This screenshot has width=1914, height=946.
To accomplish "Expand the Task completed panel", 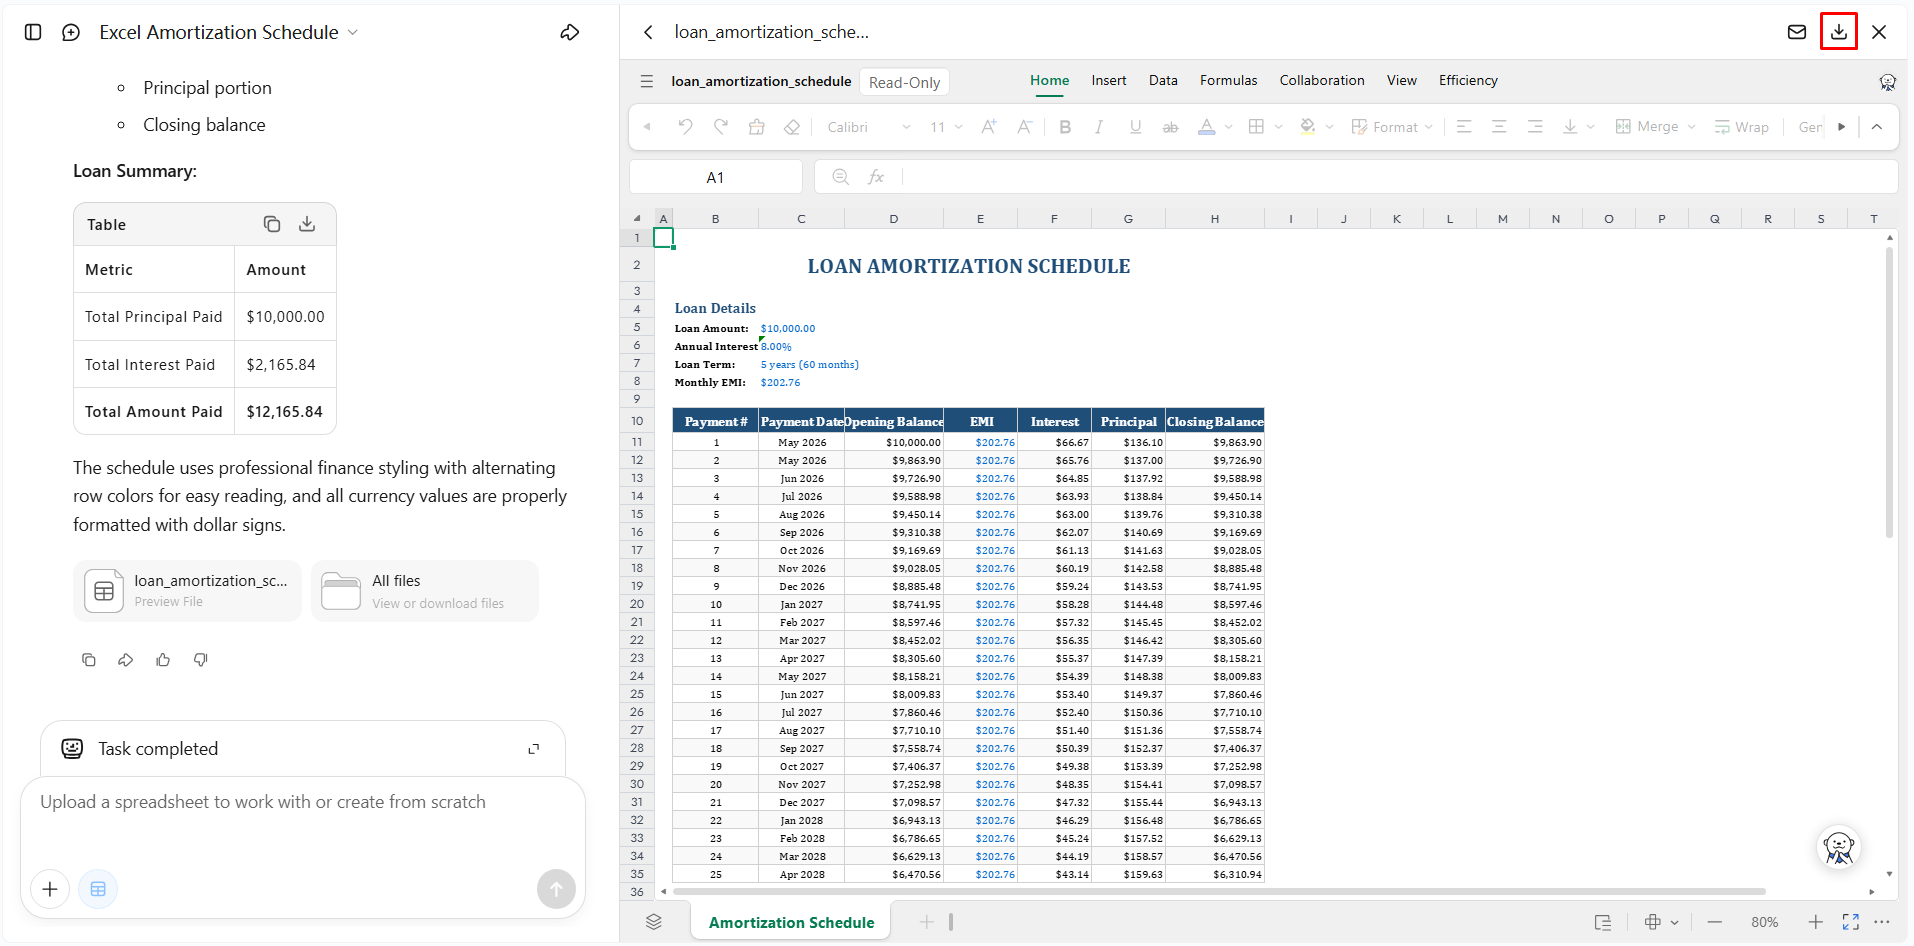I will click(x=534, y=749).
